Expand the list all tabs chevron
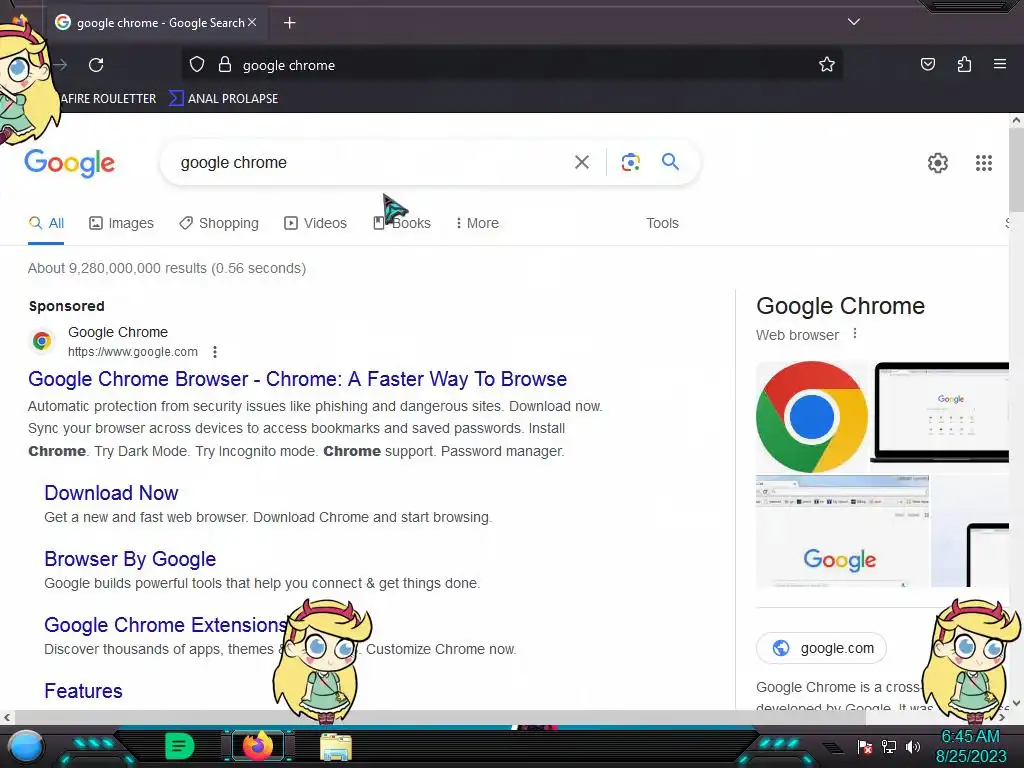Image resolution: width=1024 pixels, height=768 pixels. click(854, 22)
